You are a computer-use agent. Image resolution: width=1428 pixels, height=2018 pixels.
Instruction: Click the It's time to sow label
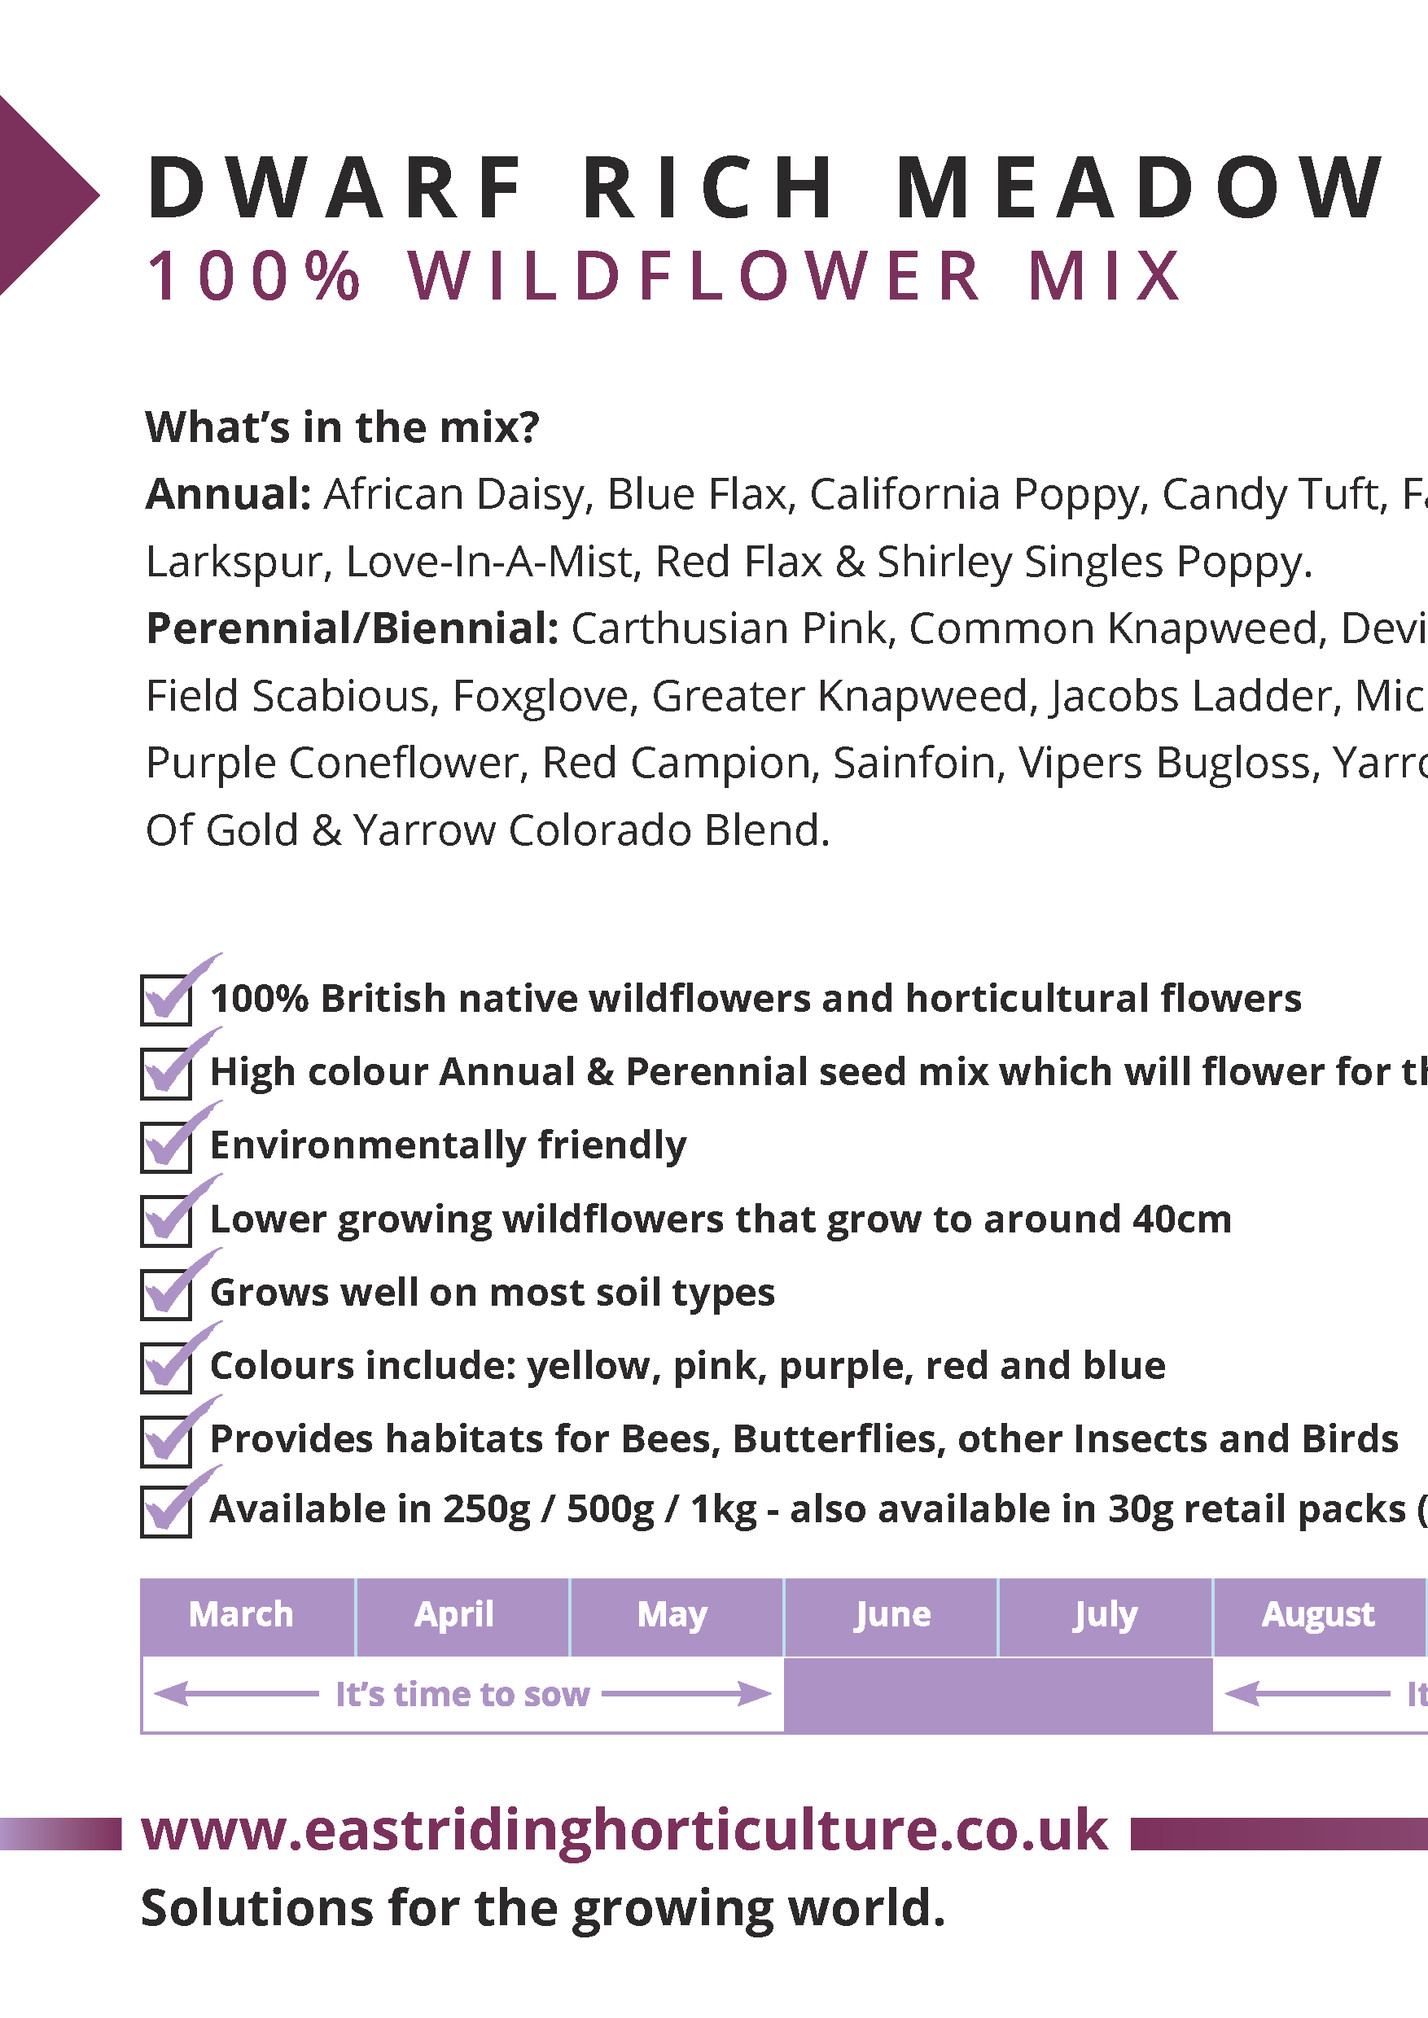click(x=462, y=1694)
